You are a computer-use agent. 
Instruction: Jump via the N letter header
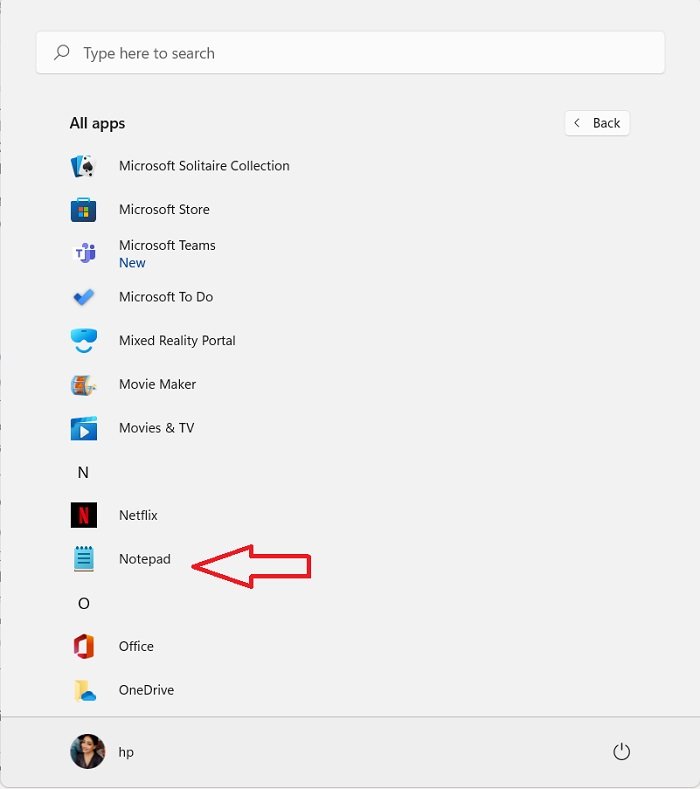click(83, 472)
